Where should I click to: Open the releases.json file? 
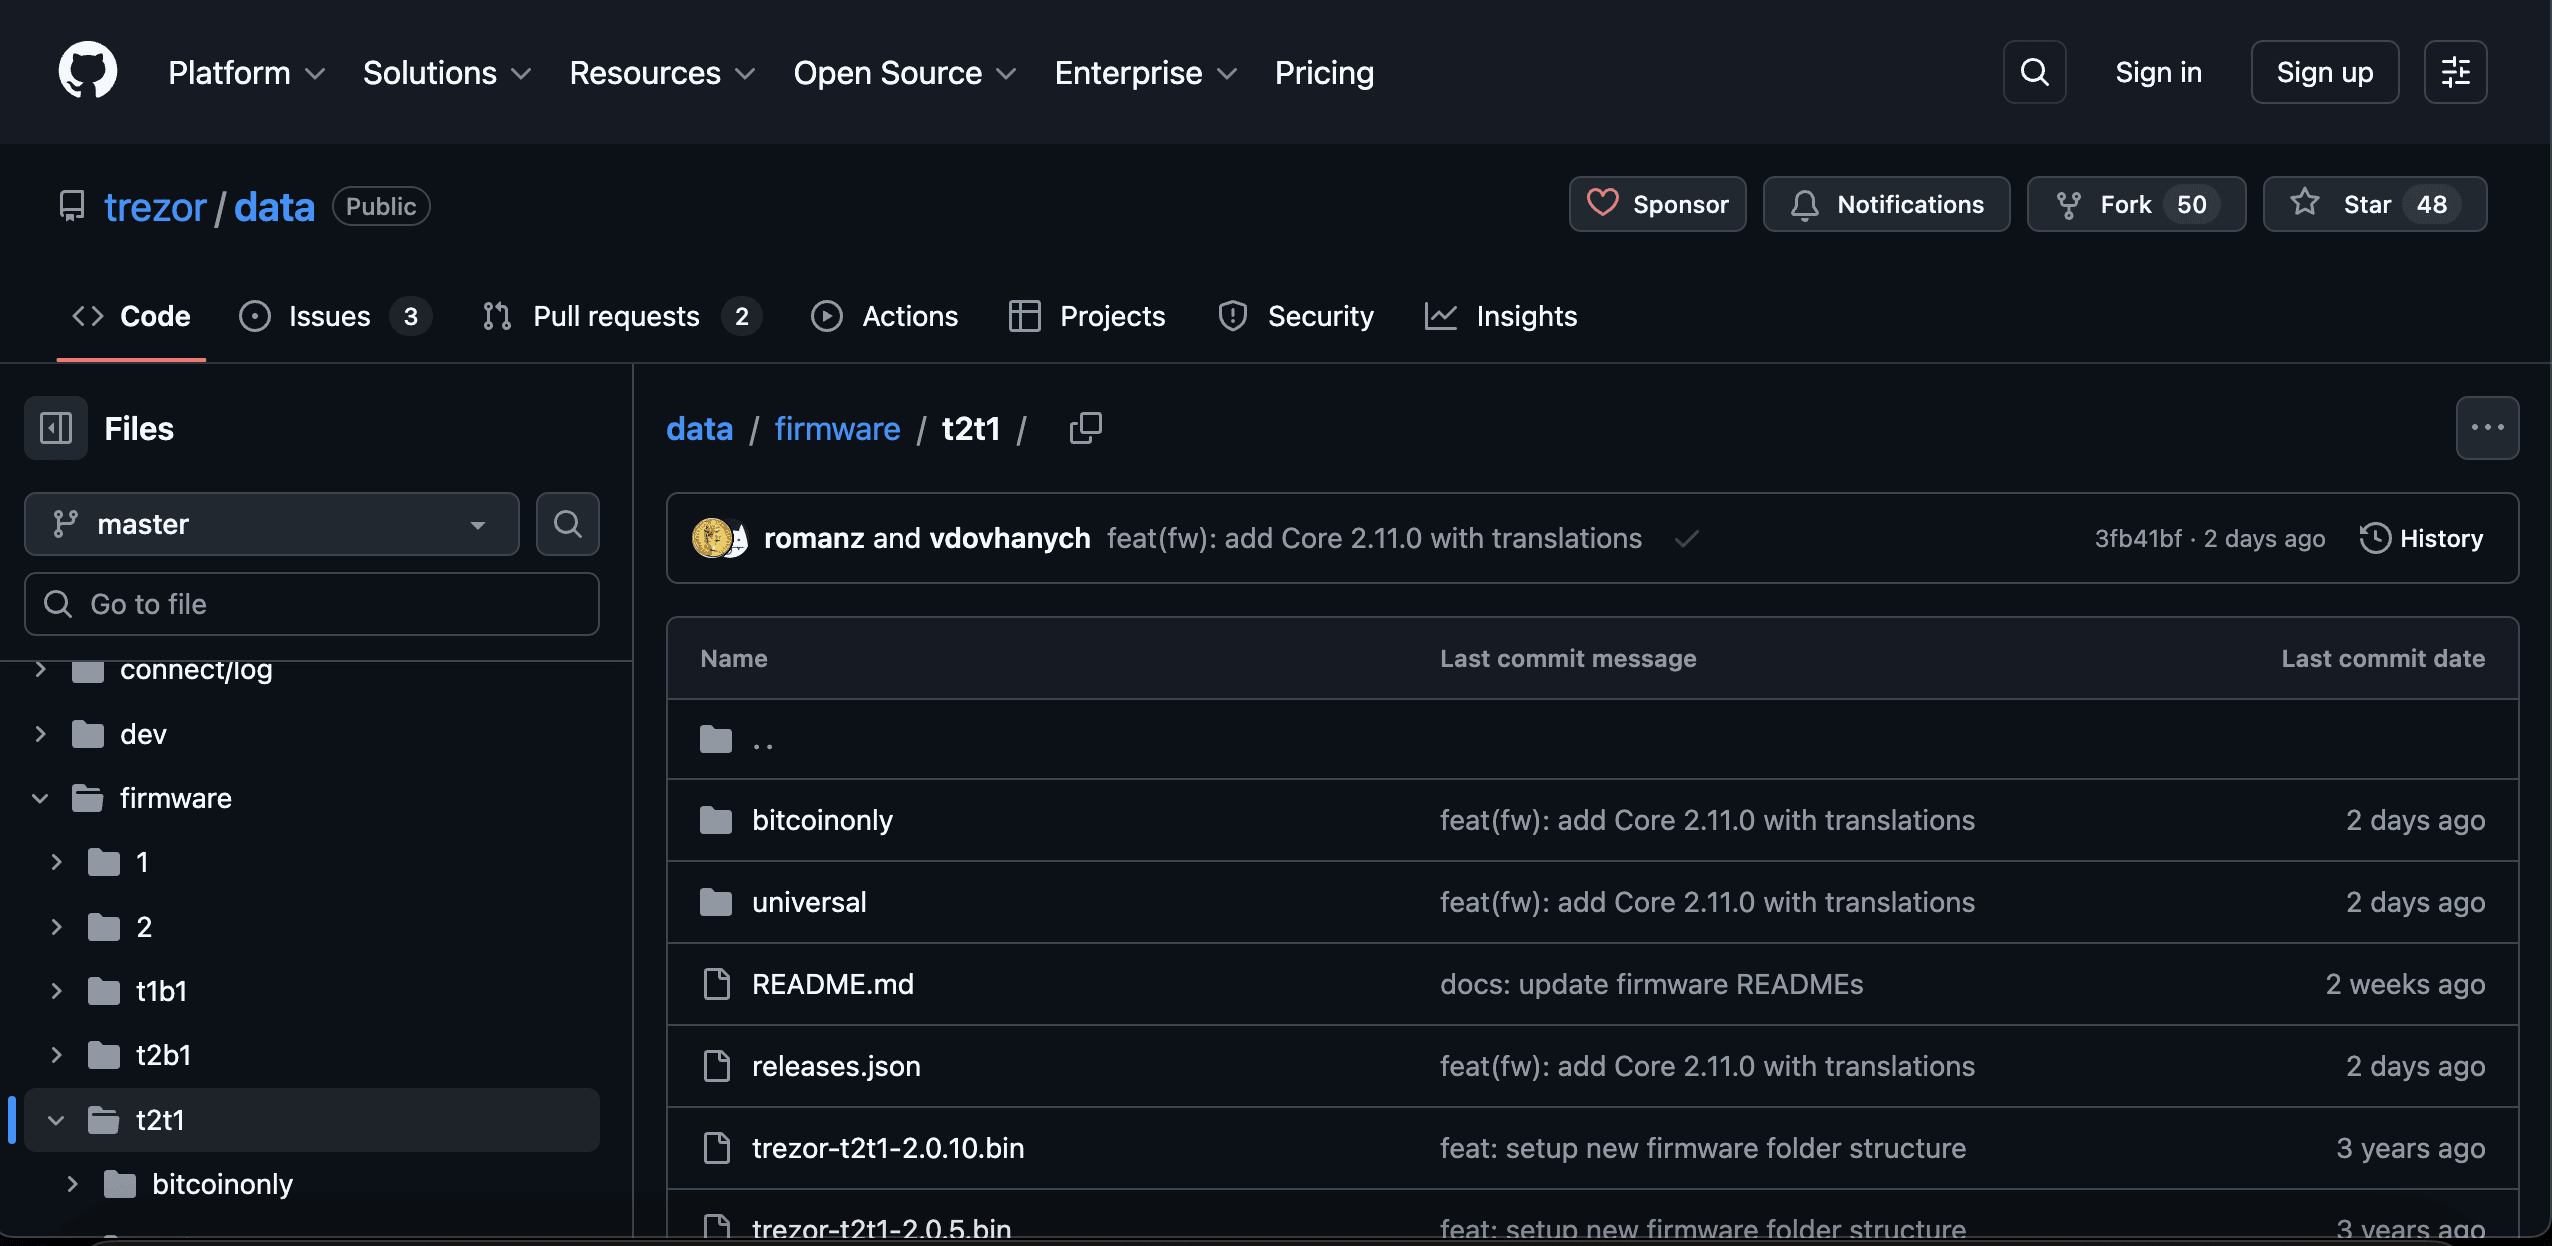(x=836, y=1066)
